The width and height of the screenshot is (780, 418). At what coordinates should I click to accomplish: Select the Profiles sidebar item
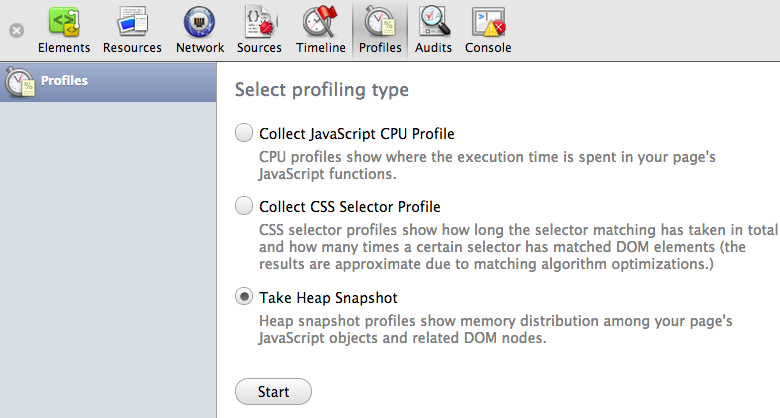108,82
